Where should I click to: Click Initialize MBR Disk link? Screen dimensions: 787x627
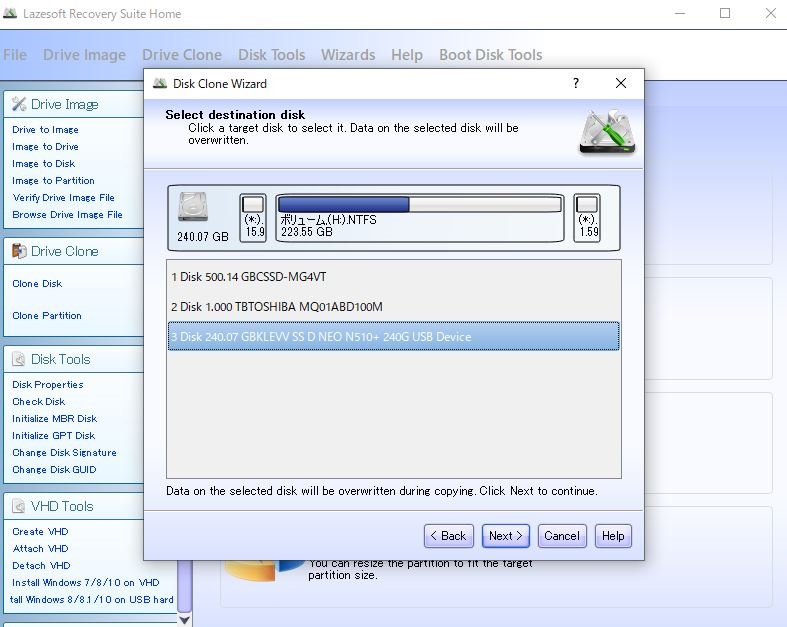point(54,419)
